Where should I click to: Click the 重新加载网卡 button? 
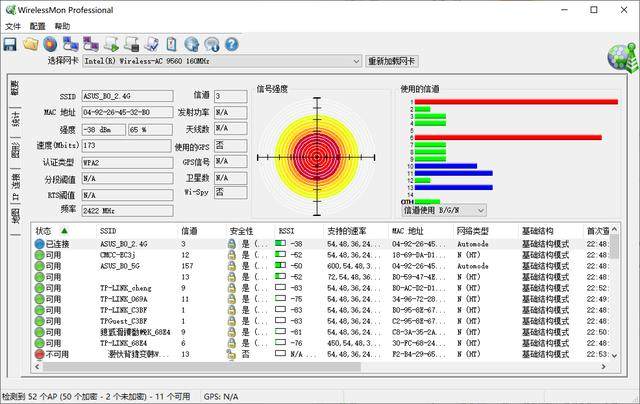coord(392,61)
